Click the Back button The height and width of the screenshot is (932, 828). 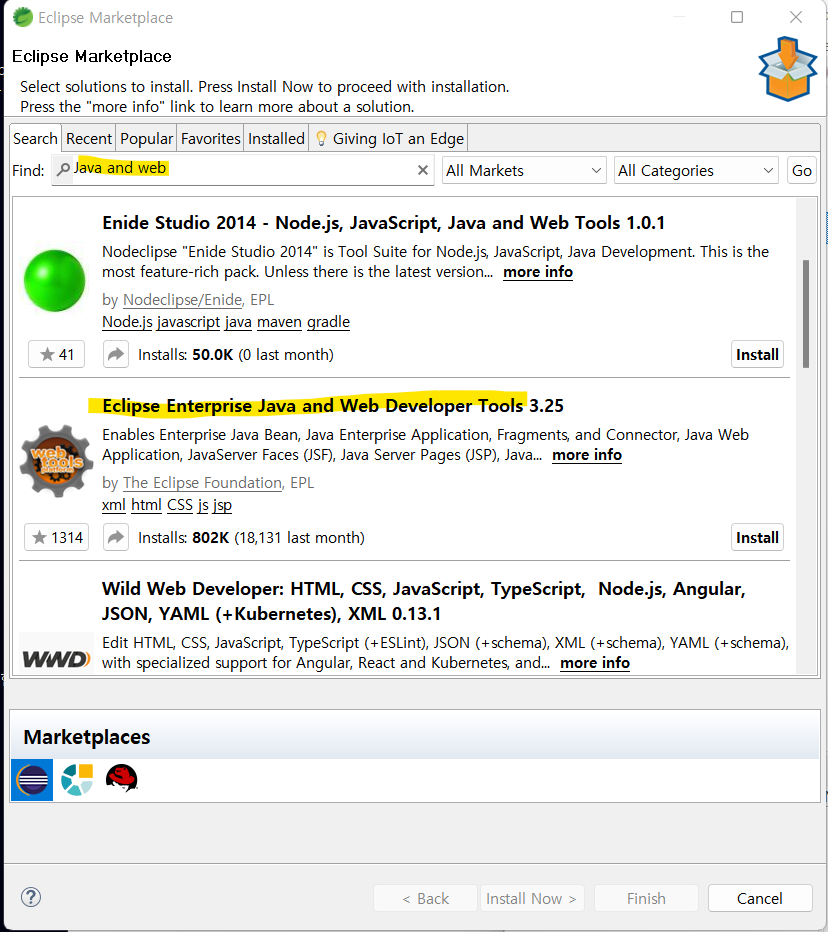(x=426, y=898)
